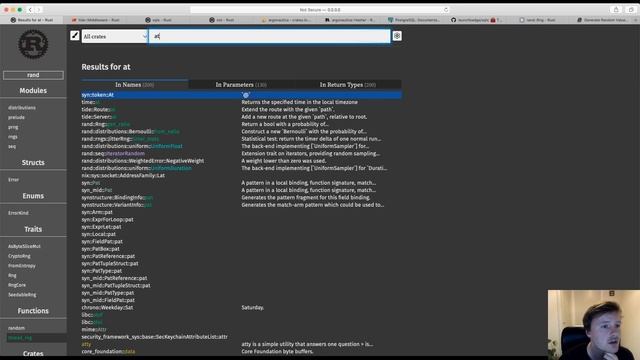This screenshot has width=640, height=360.
Task: Jump to Modules section in sidebar
Action: [33, 91]
